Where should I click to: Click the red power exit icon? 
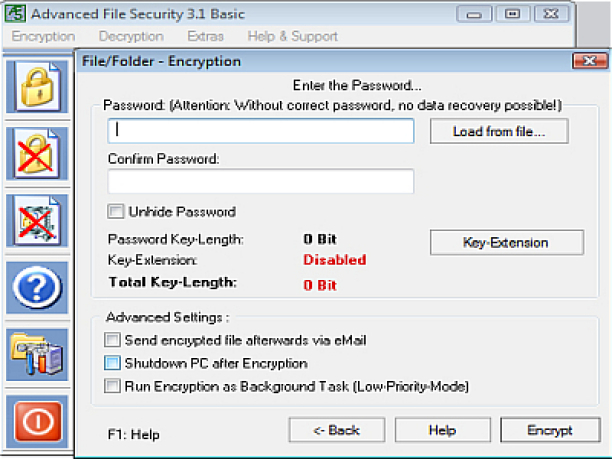[37, 421]
